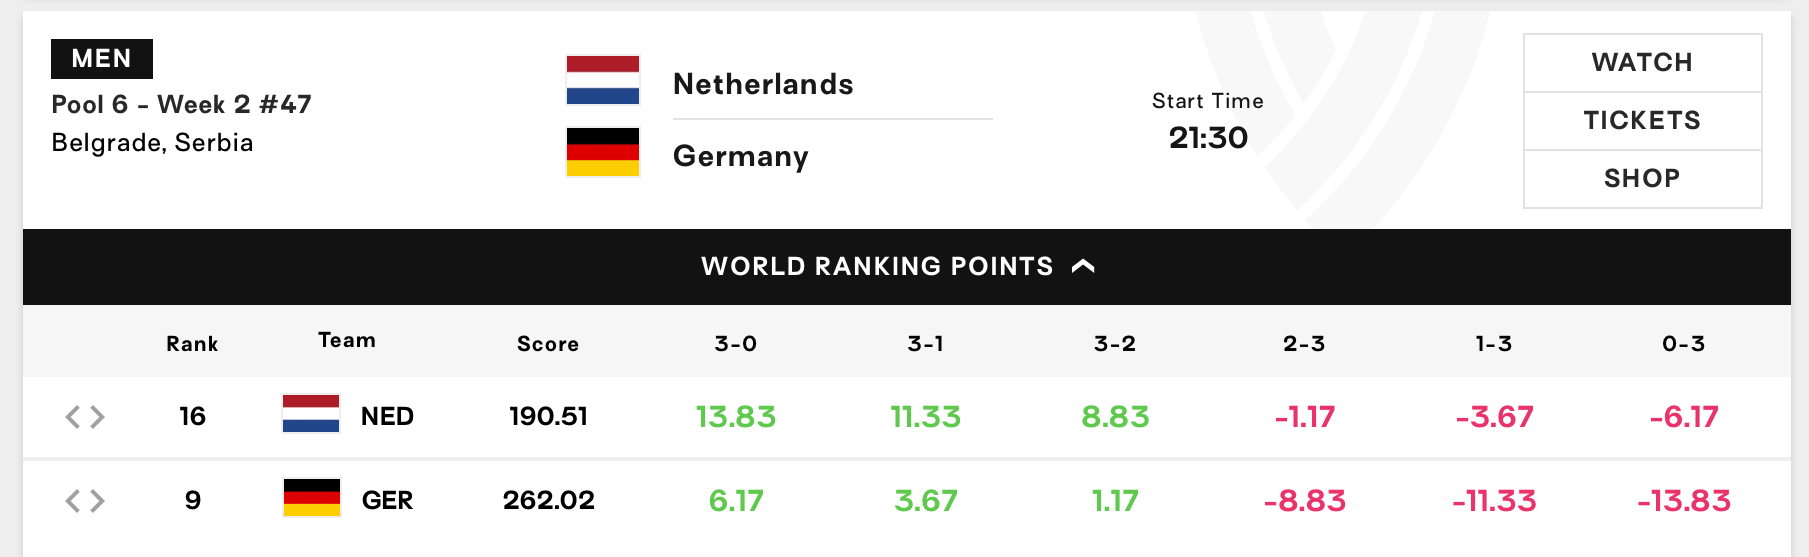Click the arrows icon beside GER row
Image resolution: width=1809 pixels, height=557 pixels.
pos(85,501)
